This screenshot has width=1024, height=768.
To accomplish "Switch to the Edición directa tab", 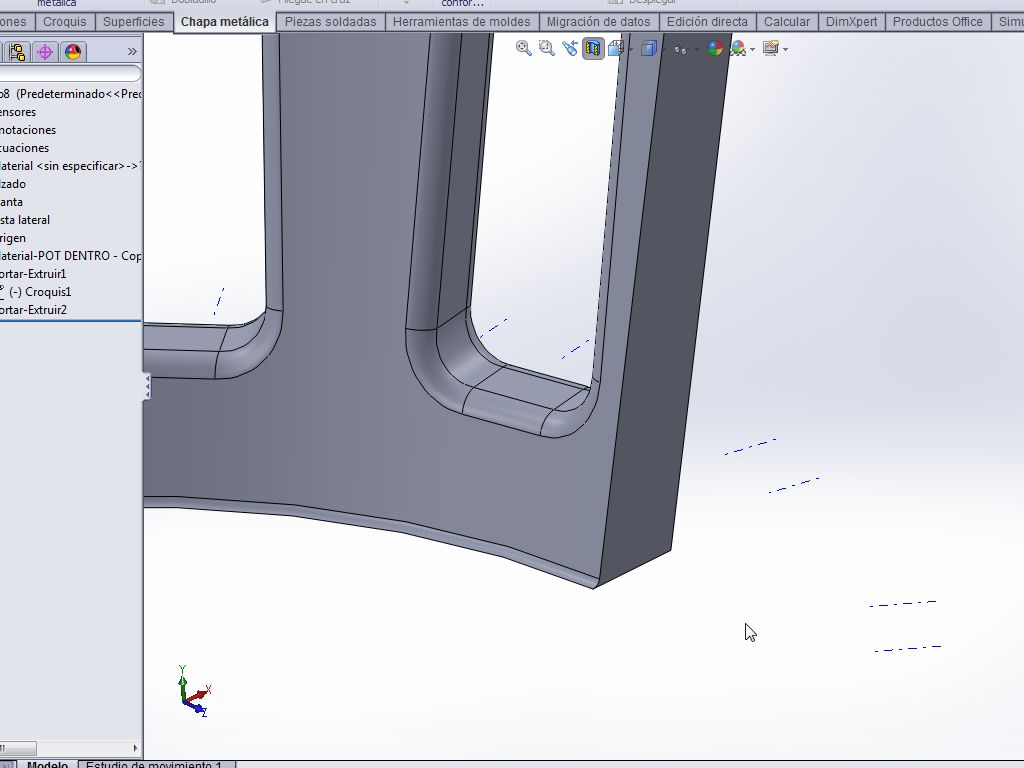I will (x=707, y=22).
